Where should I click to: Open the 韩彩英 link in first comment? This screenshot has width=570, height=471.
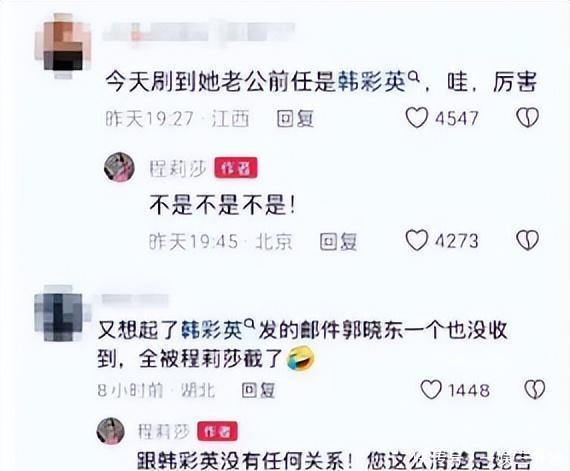(372, 81)
